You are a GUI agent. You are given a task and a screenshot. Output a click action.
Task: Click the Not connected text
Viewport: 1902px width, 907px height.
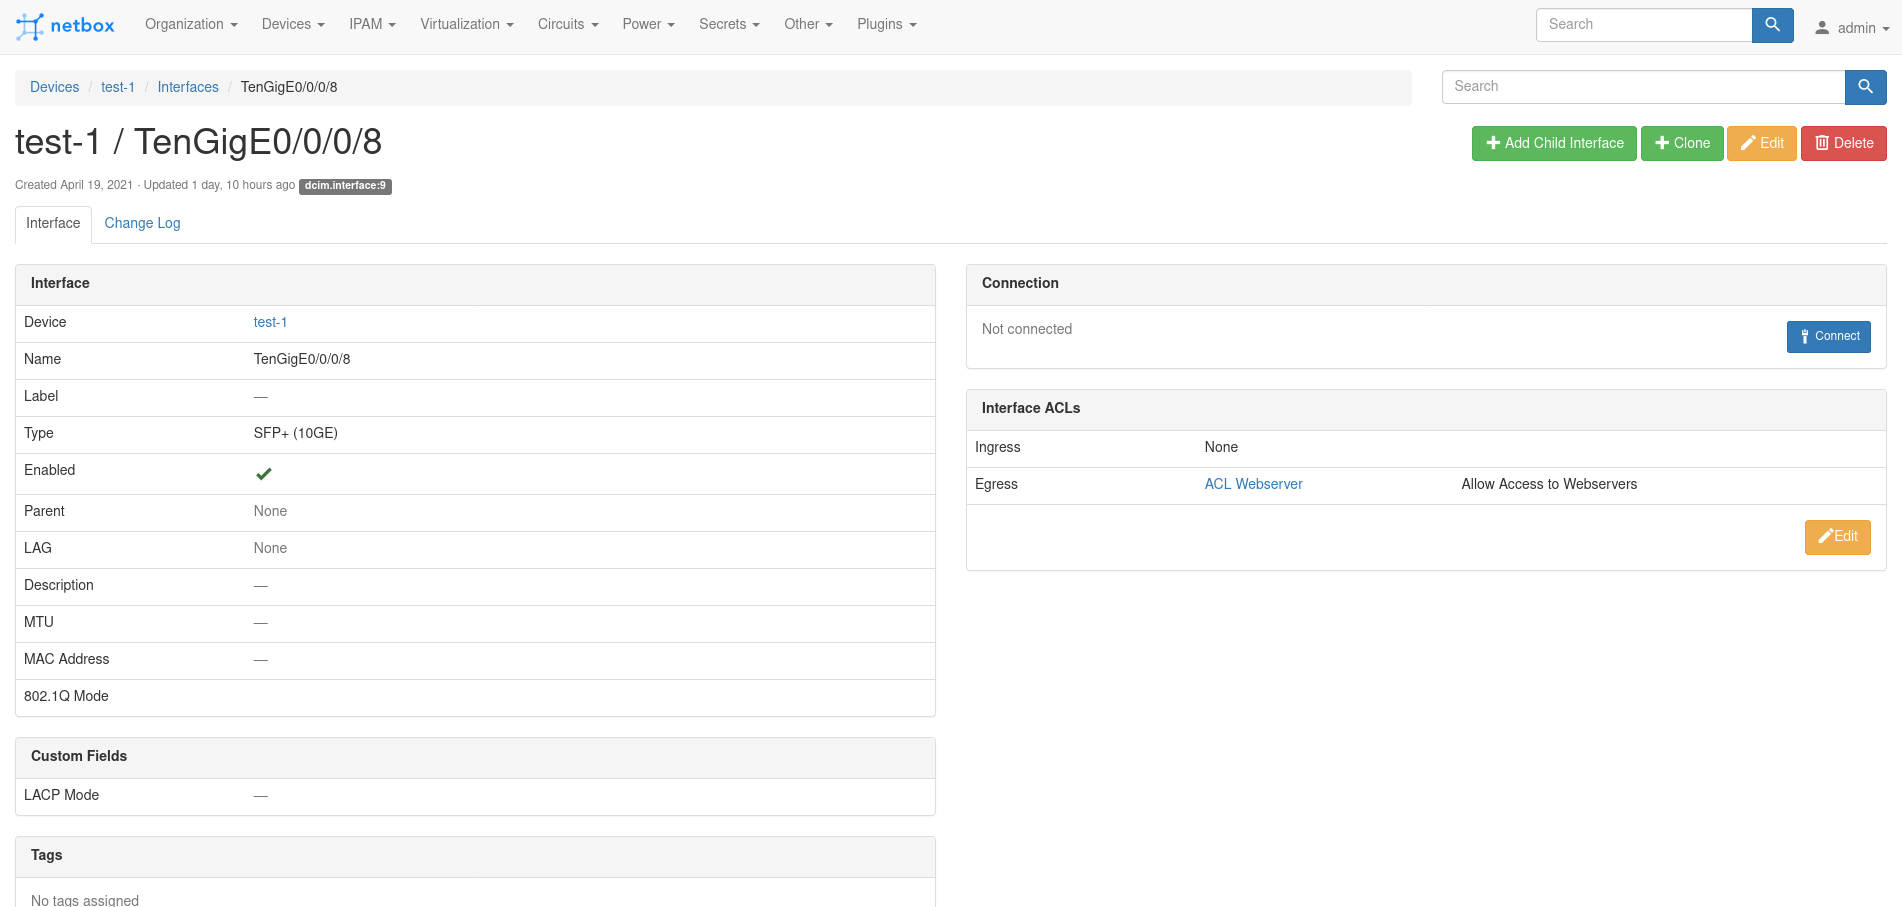click(x=1027, y=329)
